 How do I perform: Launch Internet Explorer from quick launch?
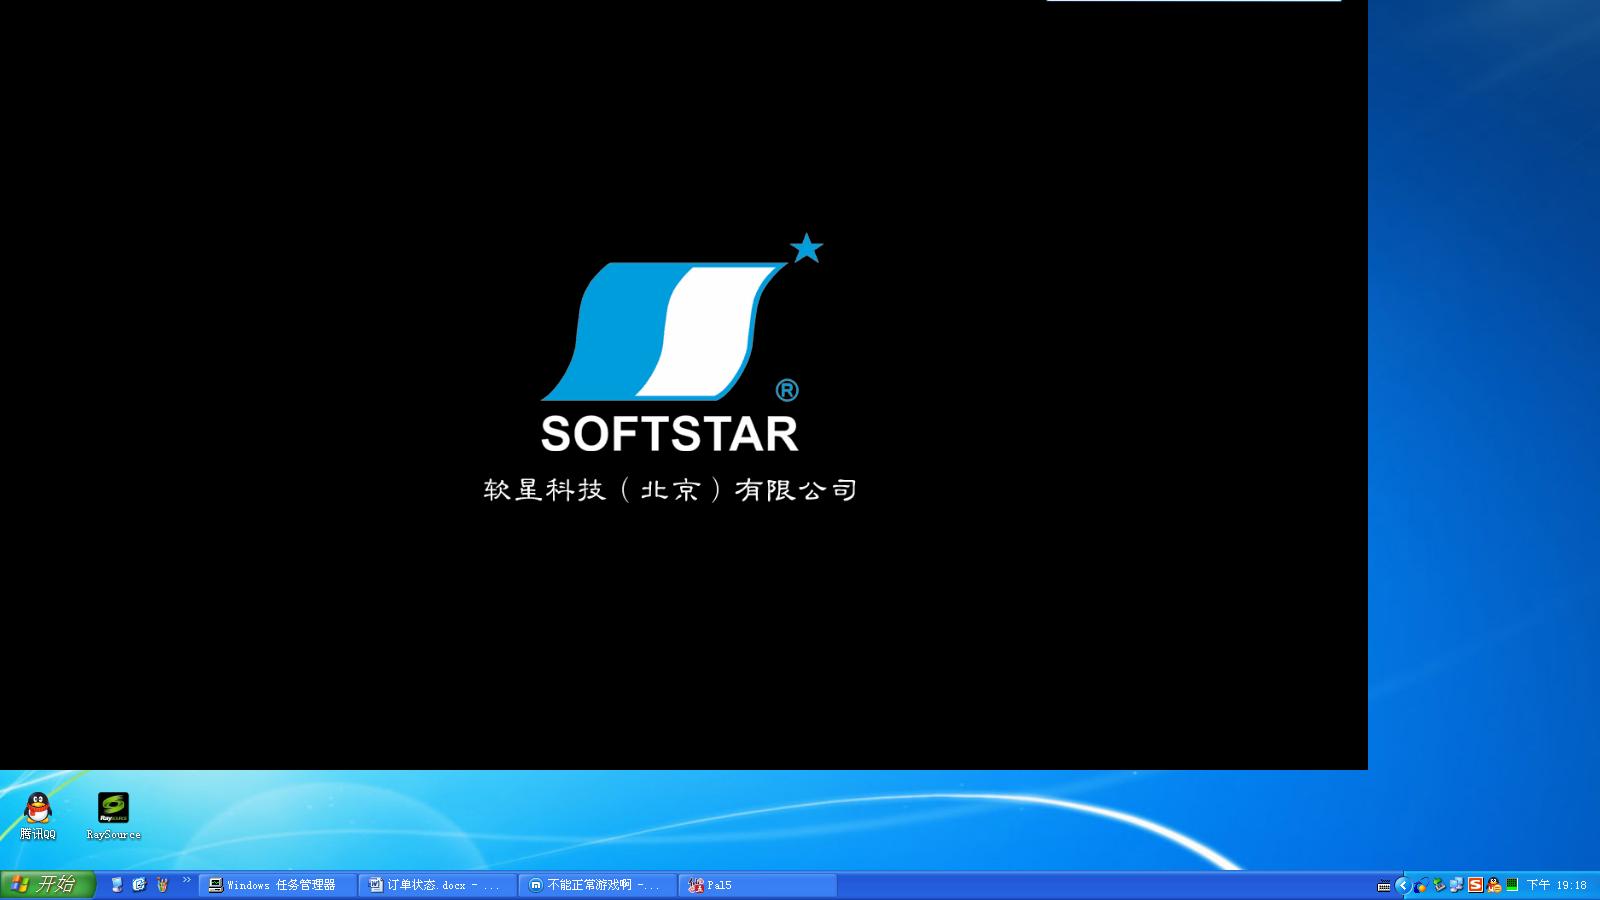tap(139, 884)
